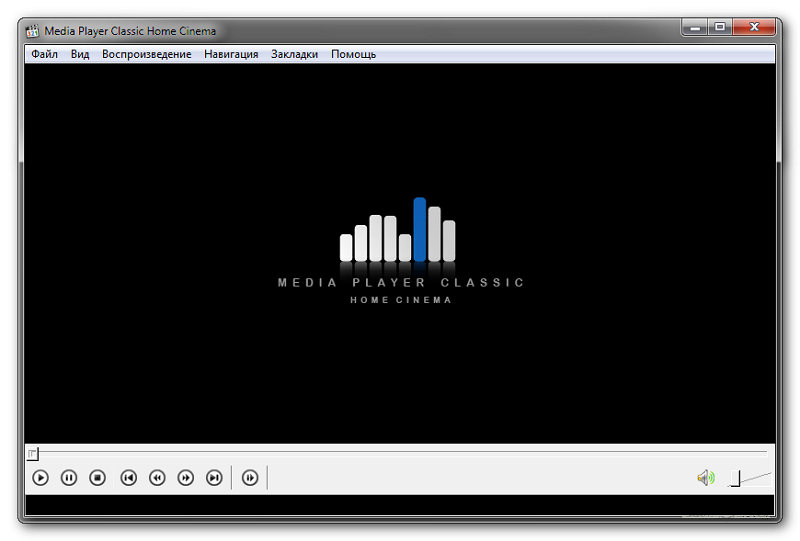The image size is (800, 541).
Task: Minimize the Media Player Classic window
Action: point(694,28)
